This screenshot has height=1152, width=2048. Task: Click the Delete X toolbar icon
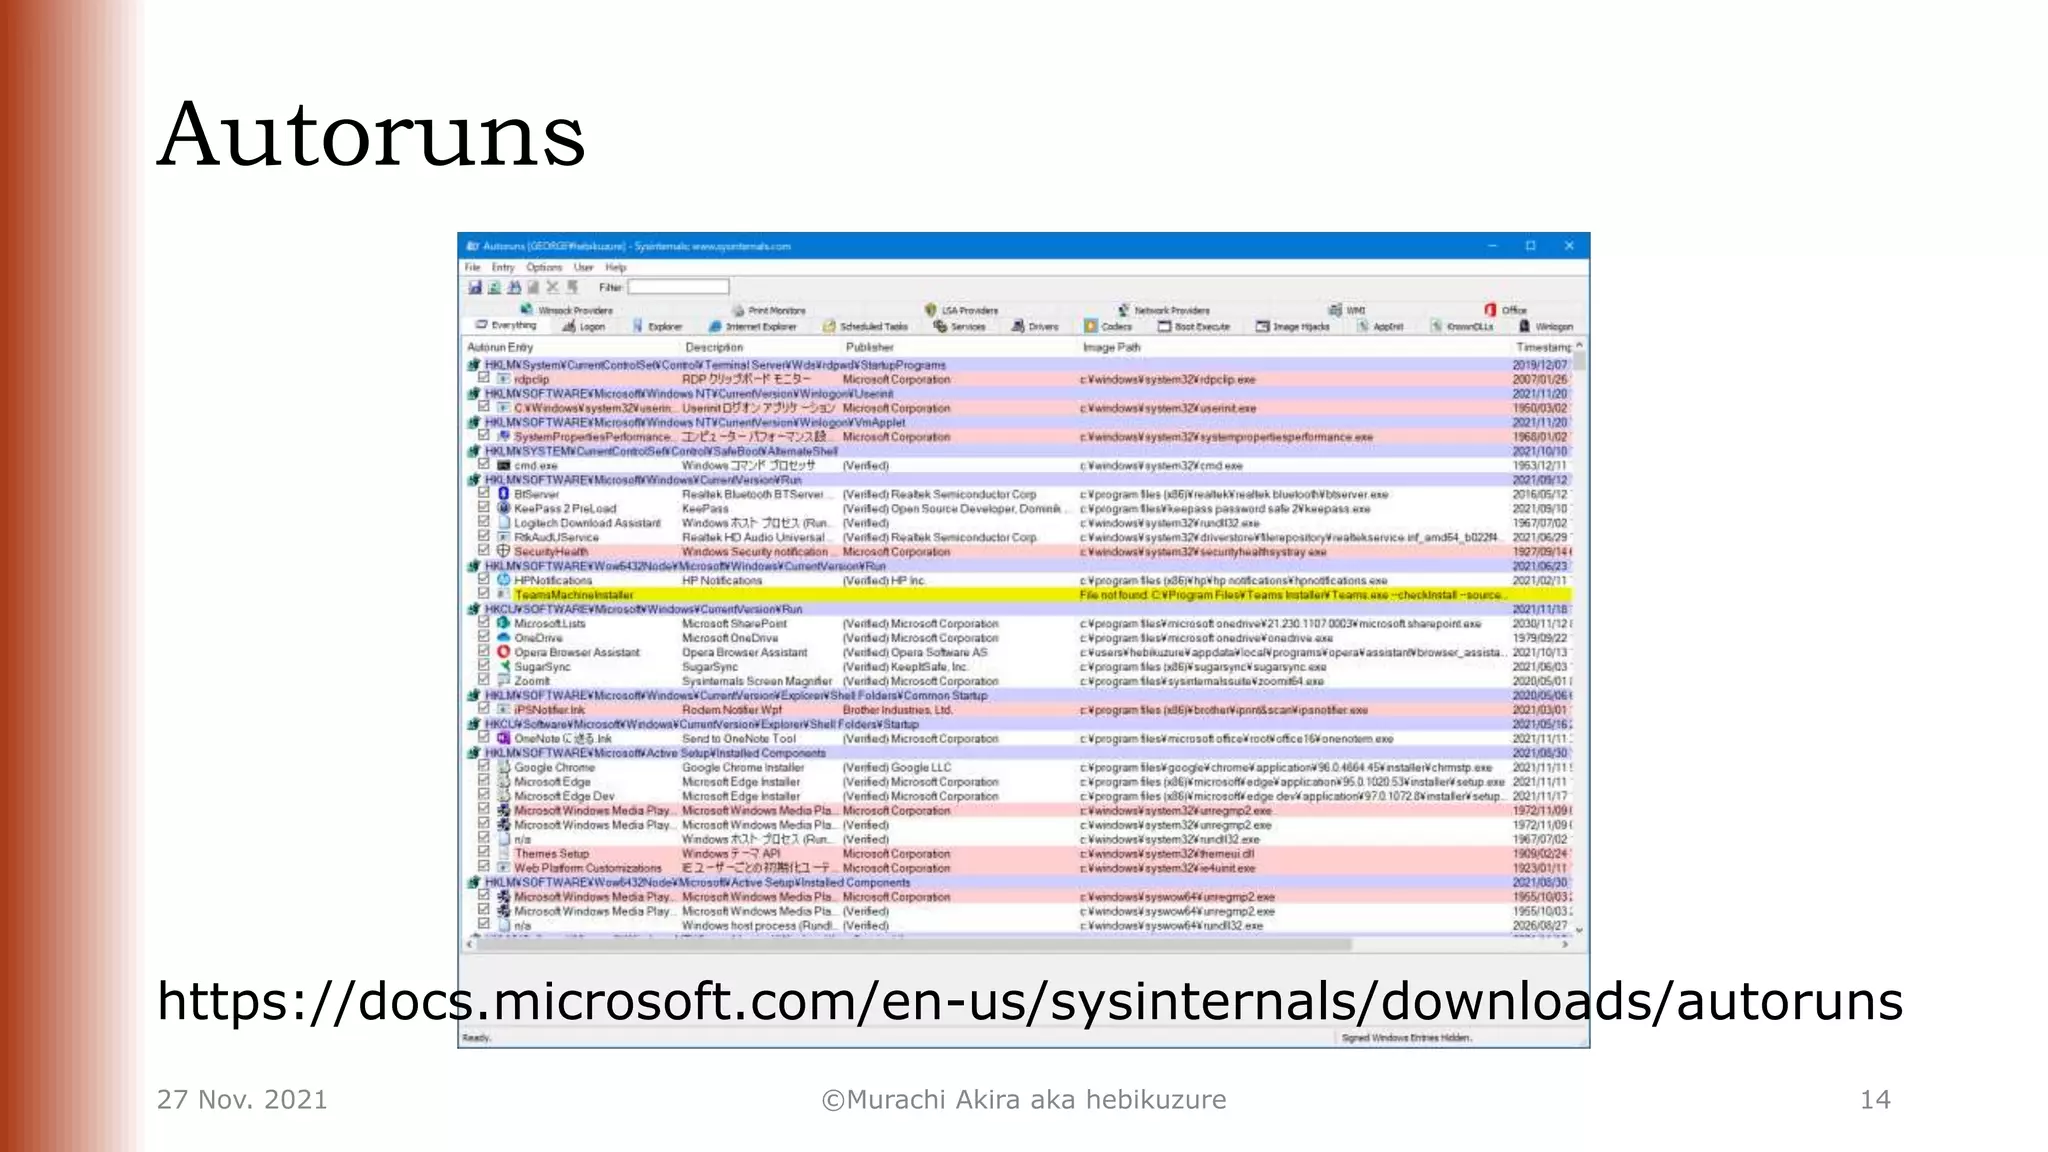[x=553, y=287]
